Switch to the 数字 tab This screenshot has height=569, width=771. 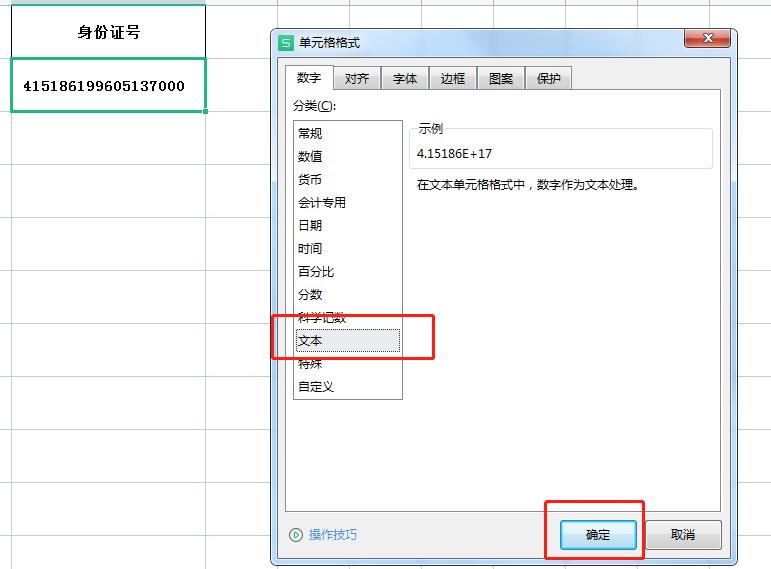[x=309, y=78]
